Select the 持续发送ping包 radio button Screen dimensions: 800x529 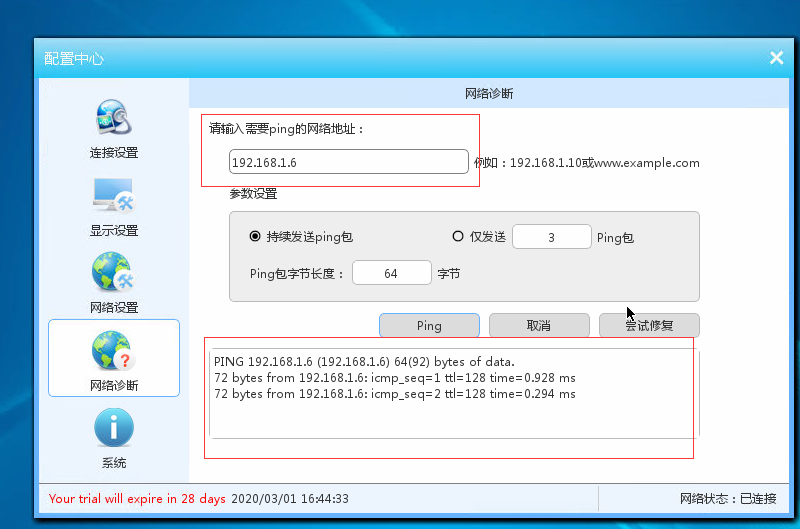click(x=255, y=237)
